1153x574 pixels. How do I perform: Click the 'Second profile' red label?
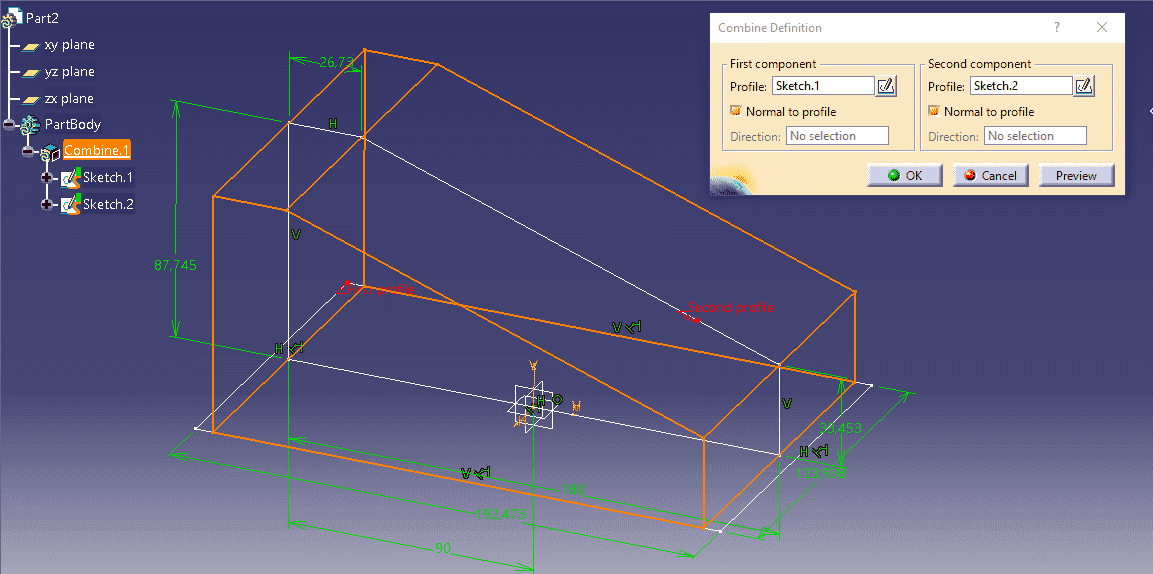tap(730, 308)
